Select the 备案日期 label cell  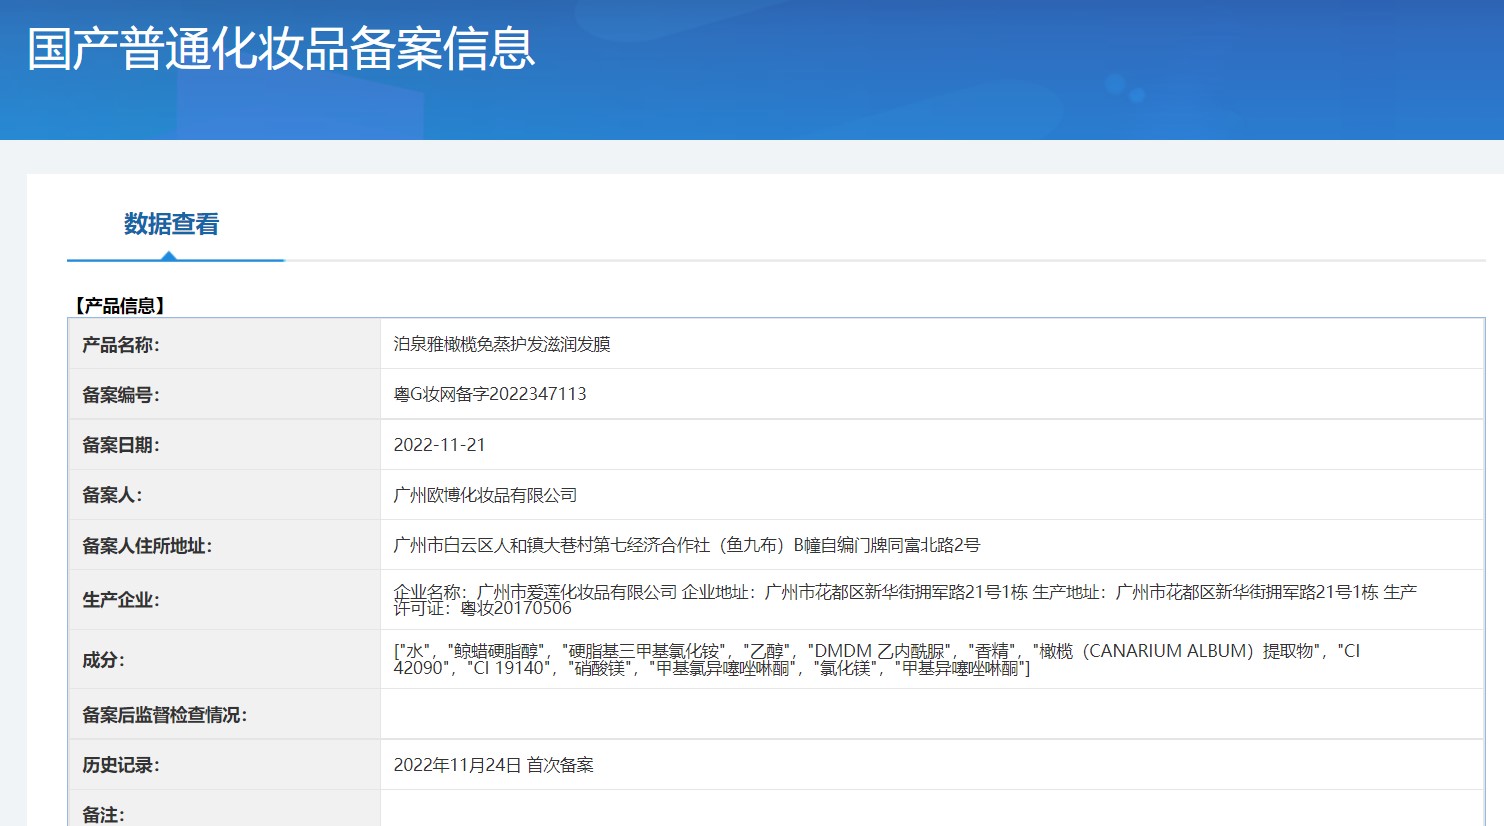click(224, 444)
